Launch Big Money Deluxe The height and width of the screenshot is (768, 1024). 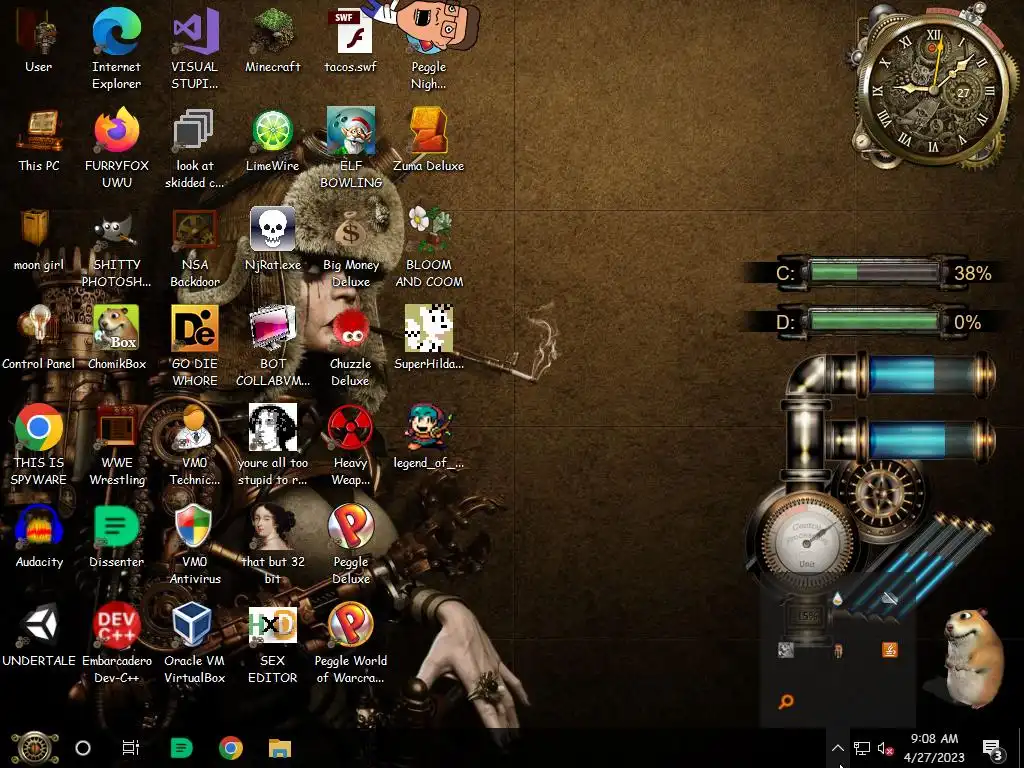tap(351, 248)
